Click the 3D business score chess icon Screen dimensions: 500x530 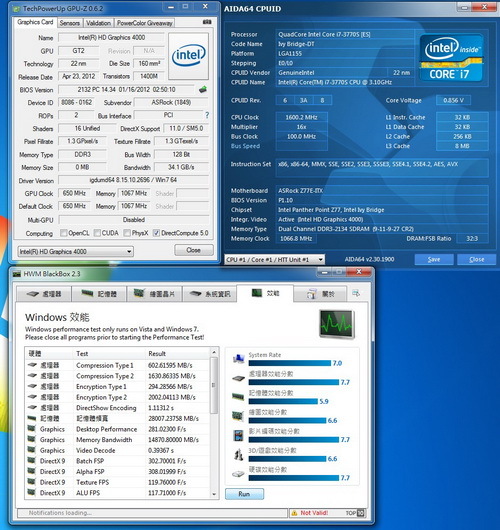click(238, 455)
